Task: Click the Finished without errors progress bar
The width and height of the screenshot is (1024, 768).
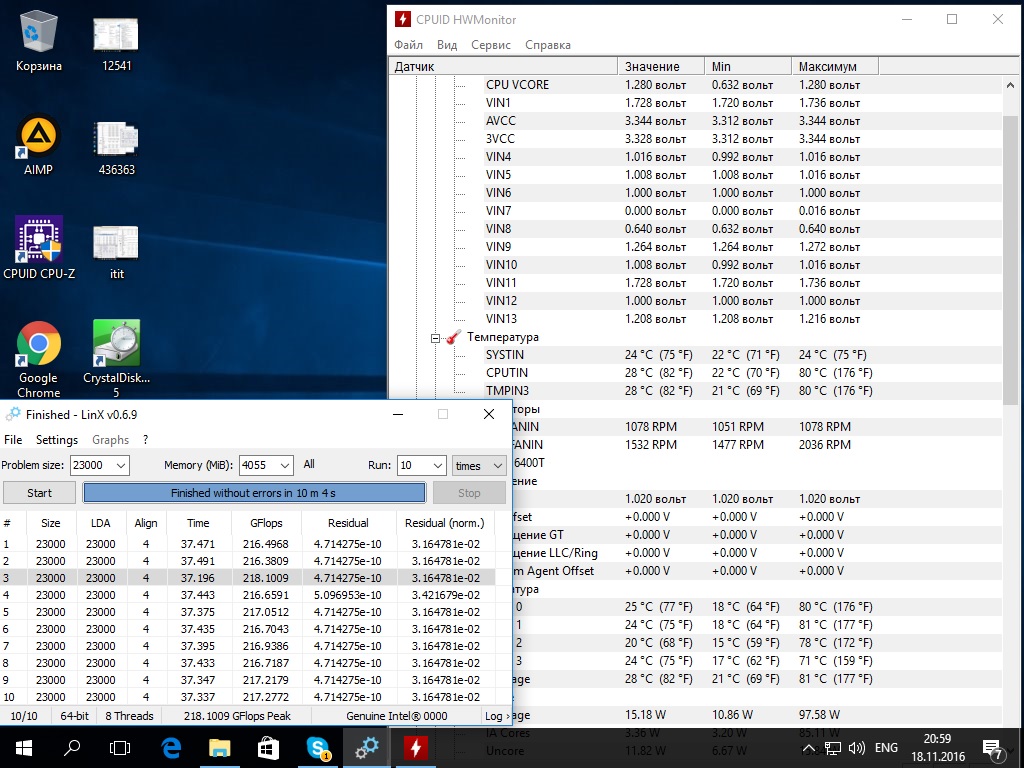Action: pyautogui.click(x=254, y=493)
